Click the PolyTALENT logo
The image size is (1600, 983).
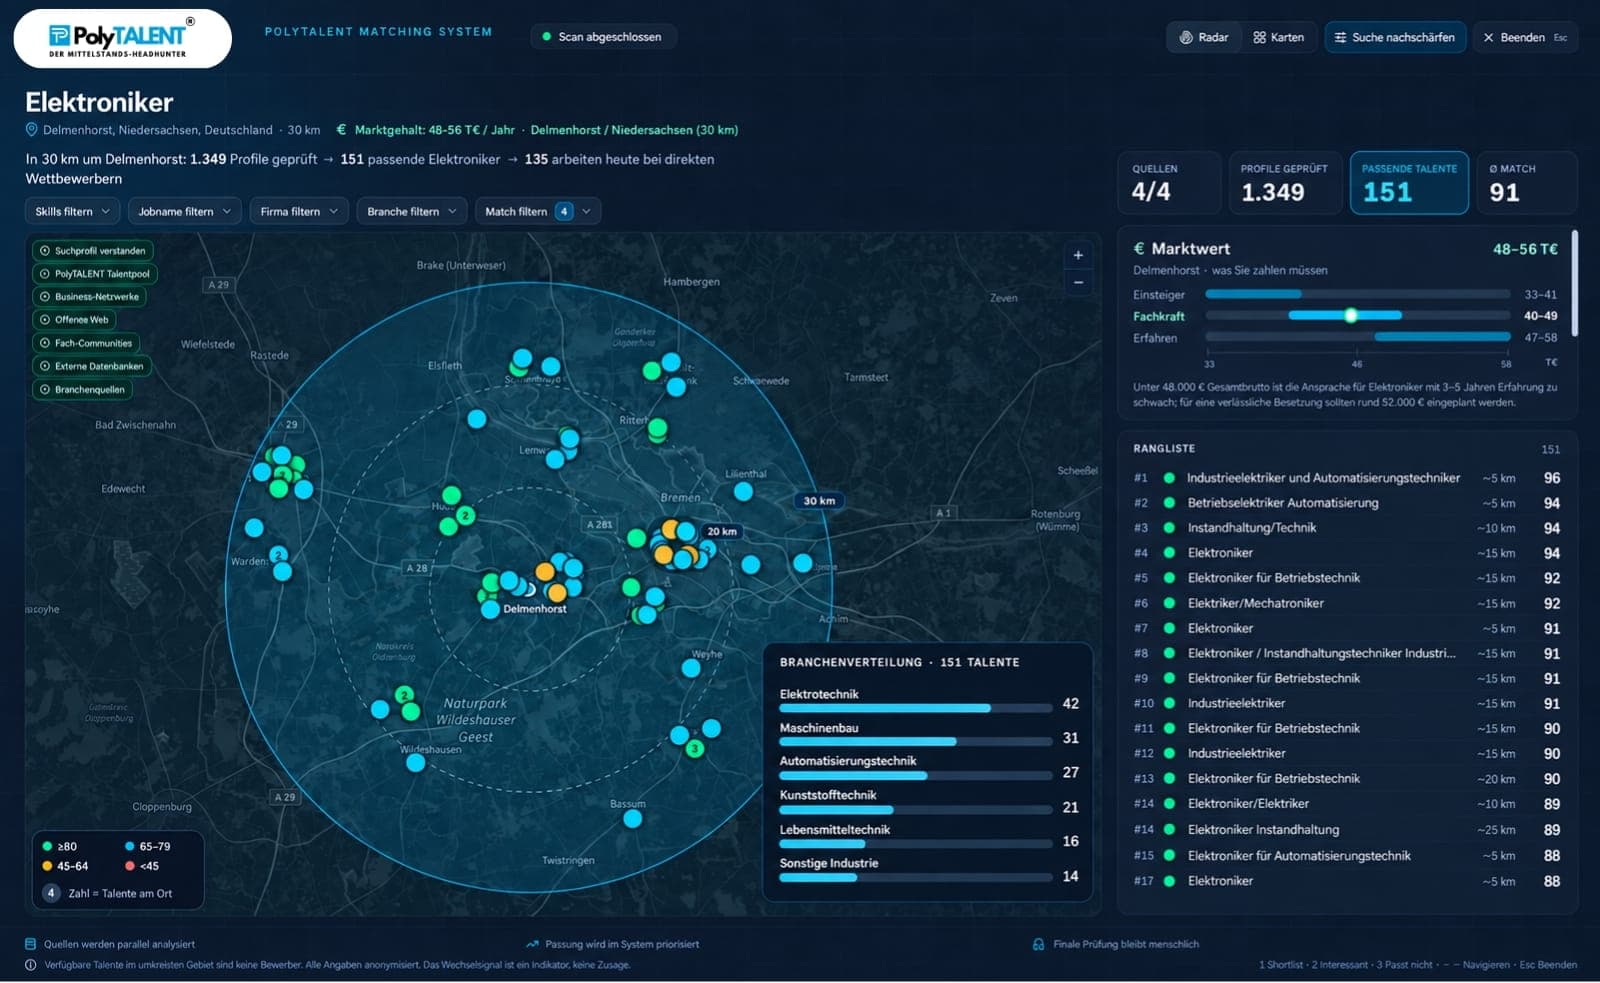tap(122, 39)
